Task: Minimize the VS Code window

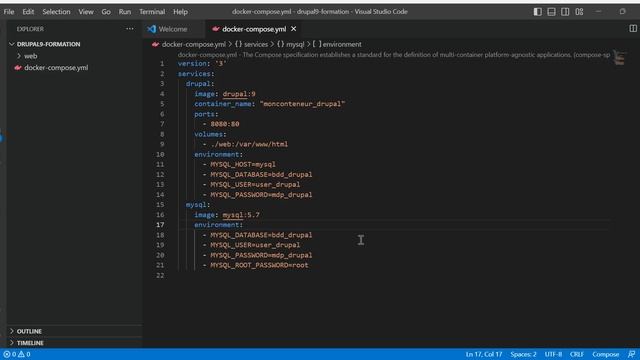Action: pyautogui.click(x=598, y=11)
